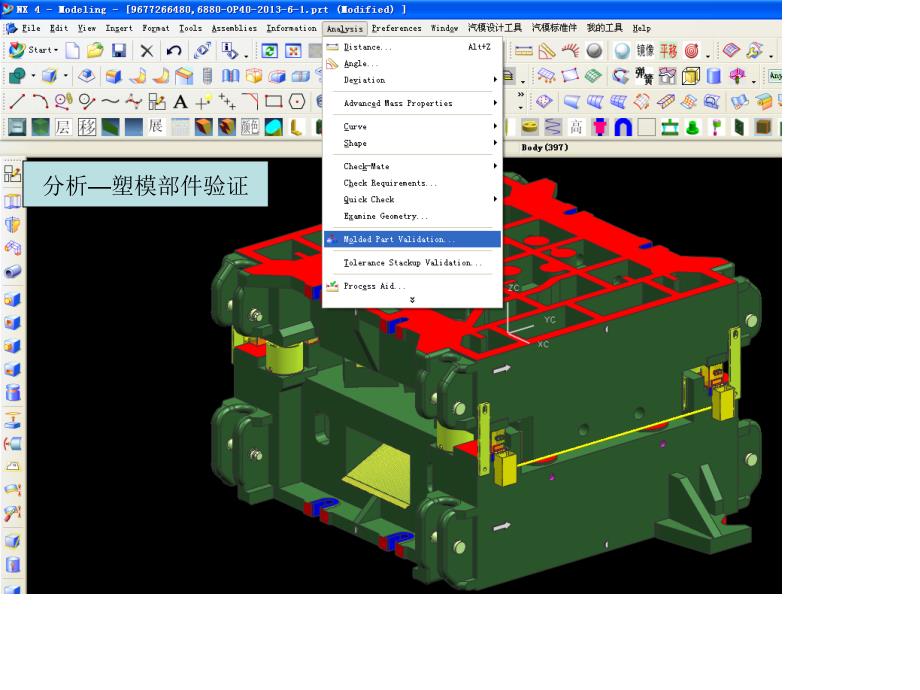Expand more Analysis menu items chevron
The height and width of the screenshot is (690, 920).
click(x=412, y=300)
